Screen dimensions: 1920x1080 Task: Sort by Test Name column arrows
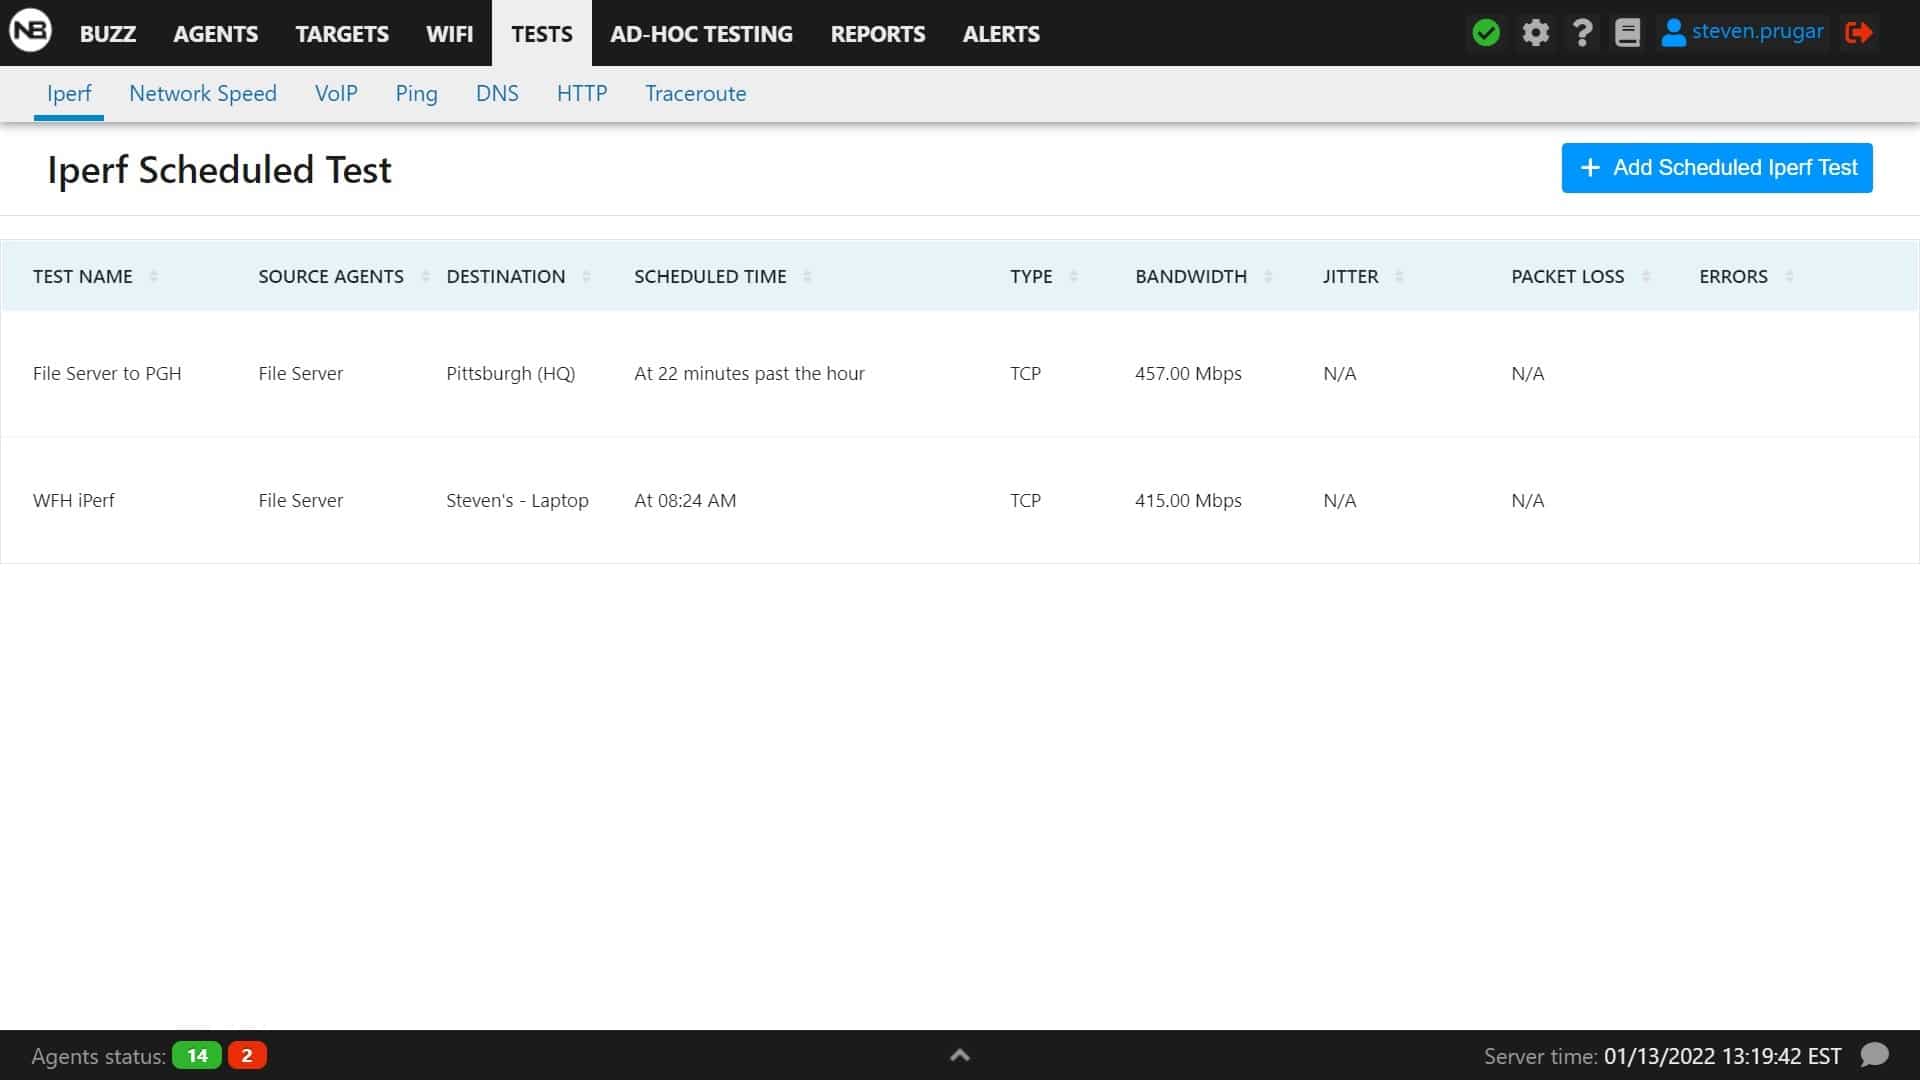[153, 276]
